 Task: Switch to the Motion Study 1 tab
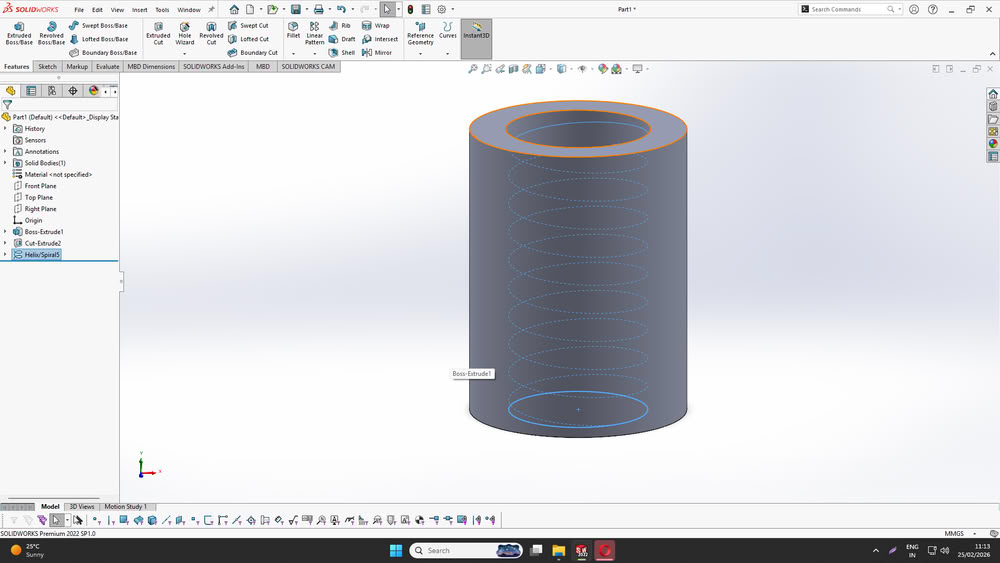pyautogui.click(x=126, y=507)
